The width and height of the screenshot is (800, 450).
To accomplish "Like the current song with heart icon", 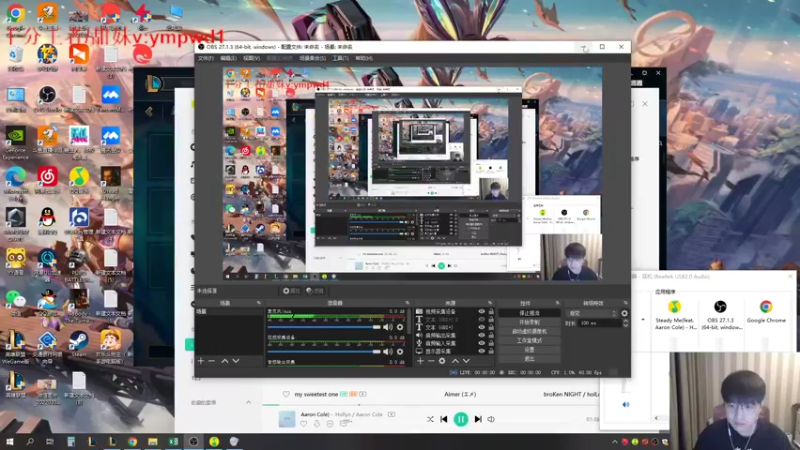I will click(304, 423).
